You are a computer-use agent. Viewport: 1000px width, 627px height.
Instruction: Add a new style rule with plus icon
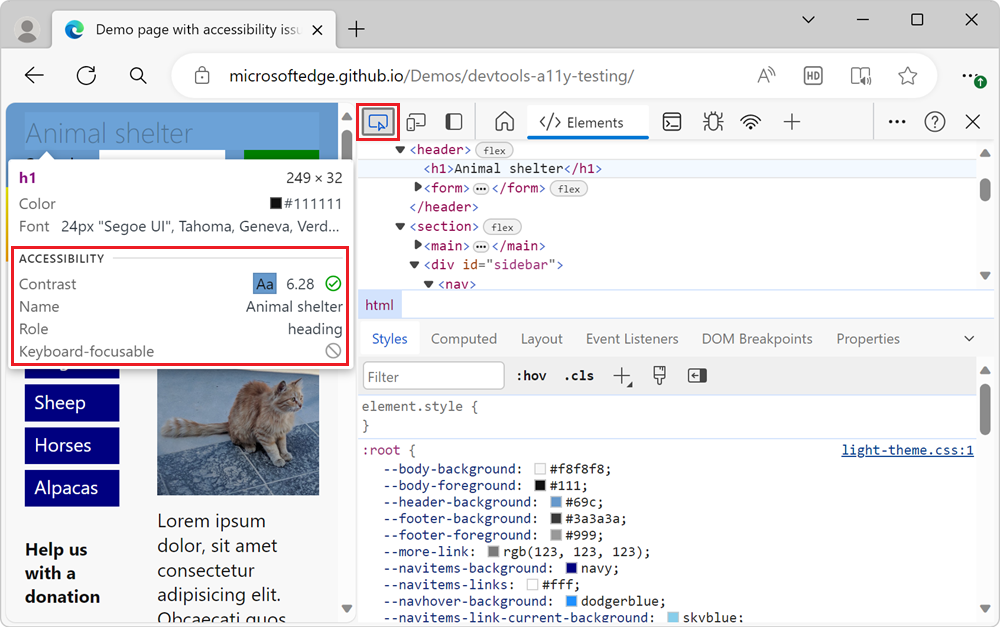coord(621,375)
